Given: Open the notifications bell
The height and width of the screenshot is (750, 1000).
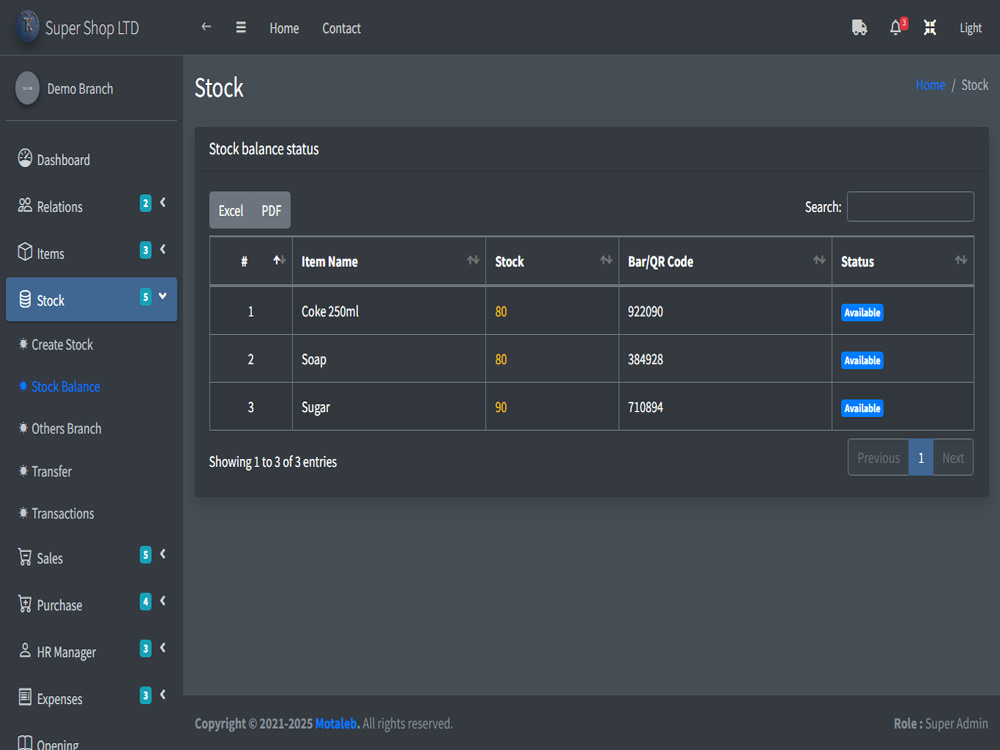Looking at the screenshot, I should point(895,27).
